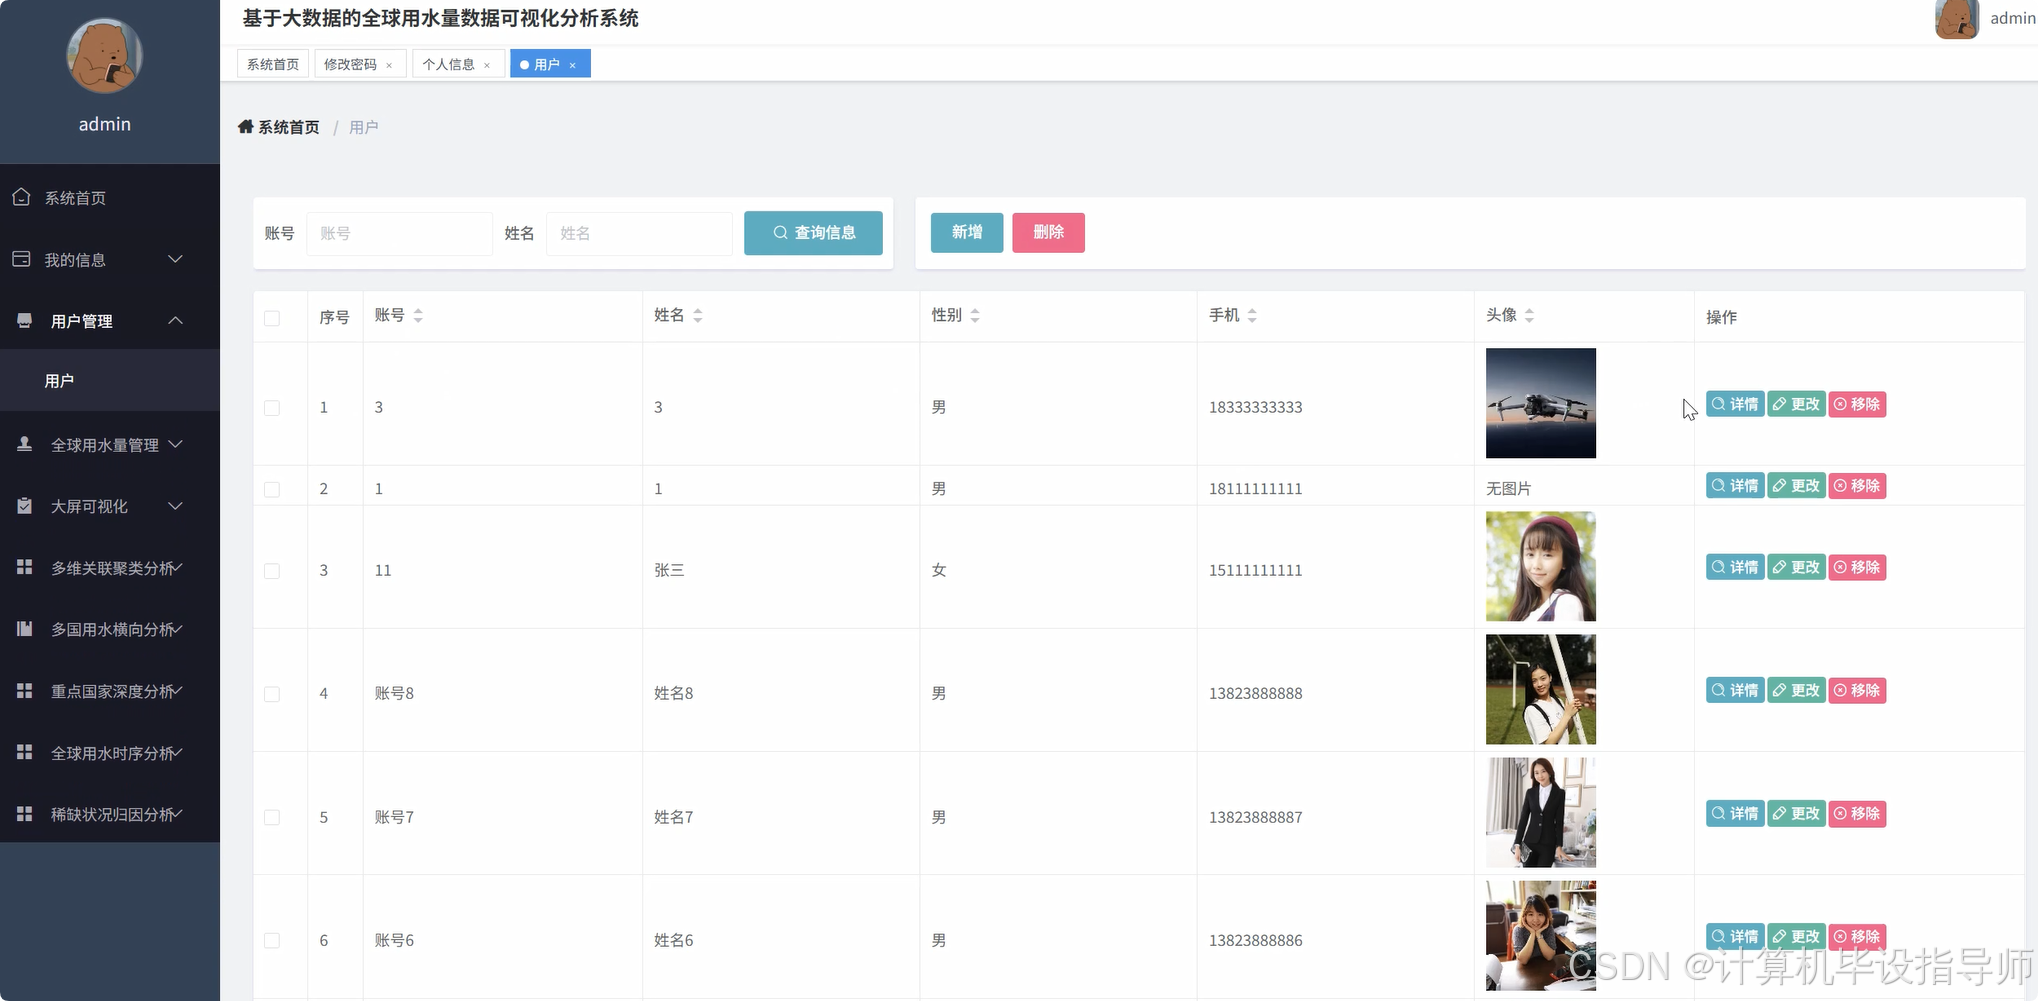This screenshot has height=1001, width=2038.
Task: Sort the table by 账号 column
Action: tap(418, 315)
